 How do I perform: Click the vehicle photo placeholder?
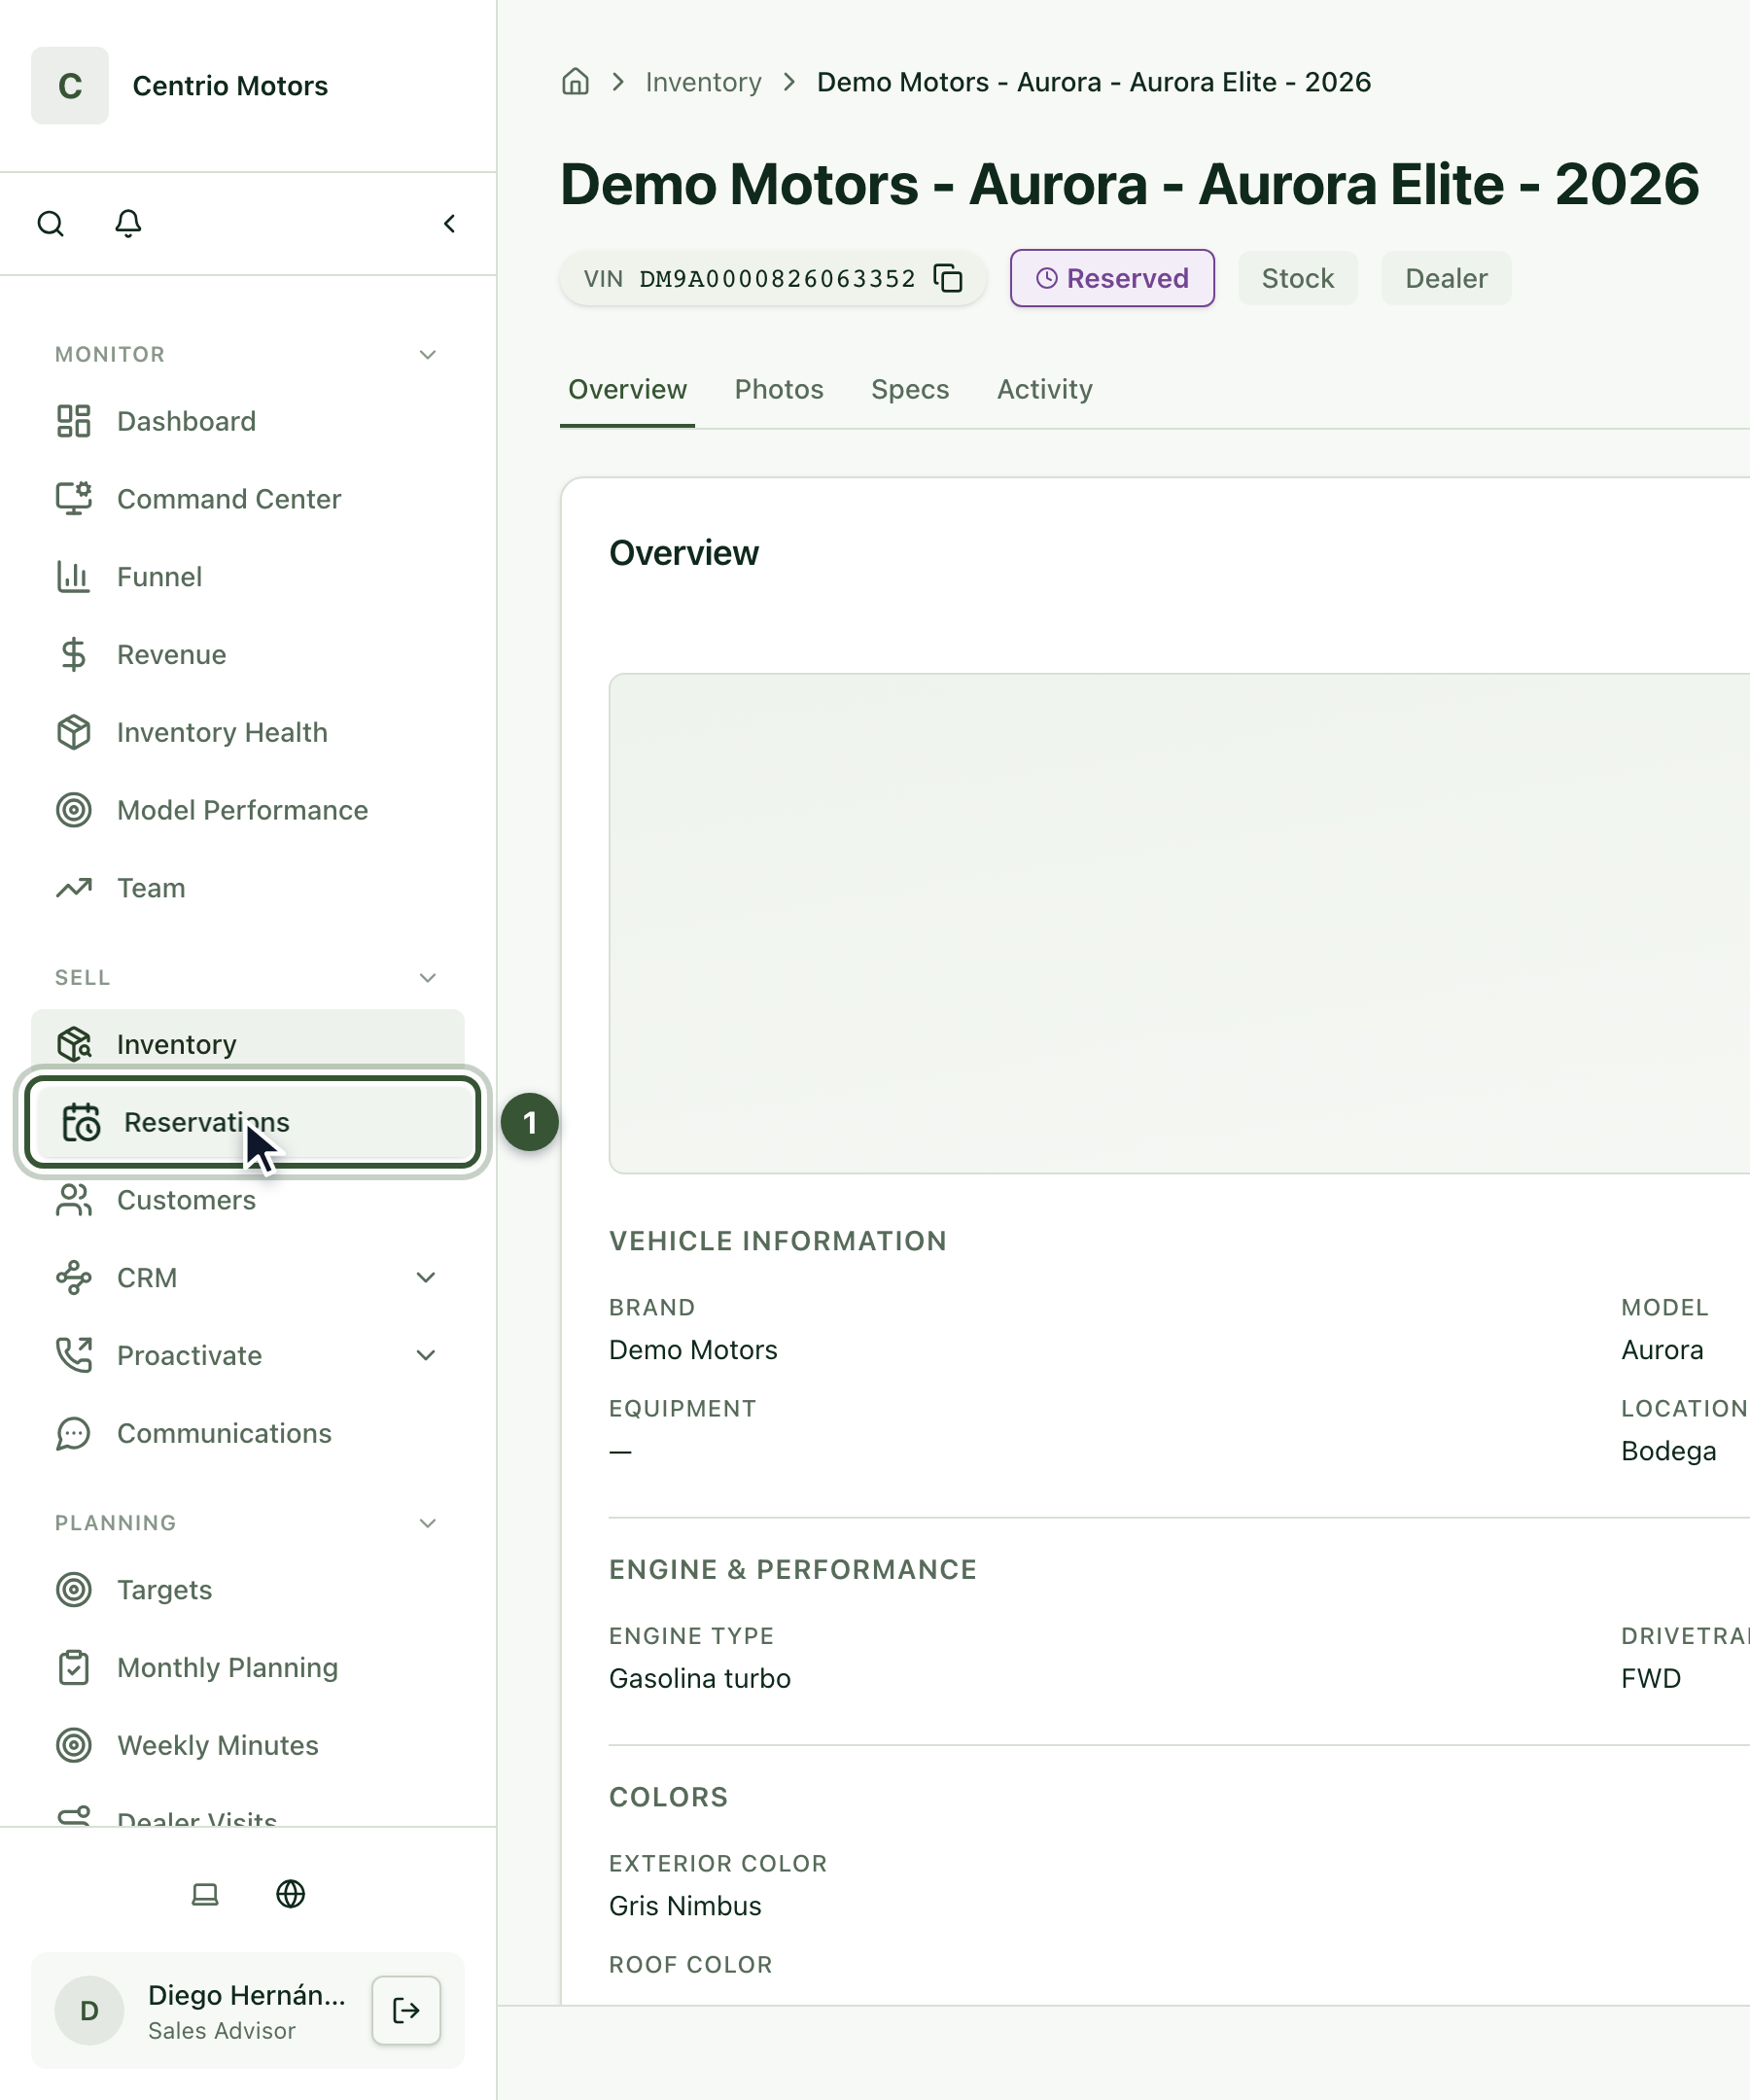[x=1180, y=923]
